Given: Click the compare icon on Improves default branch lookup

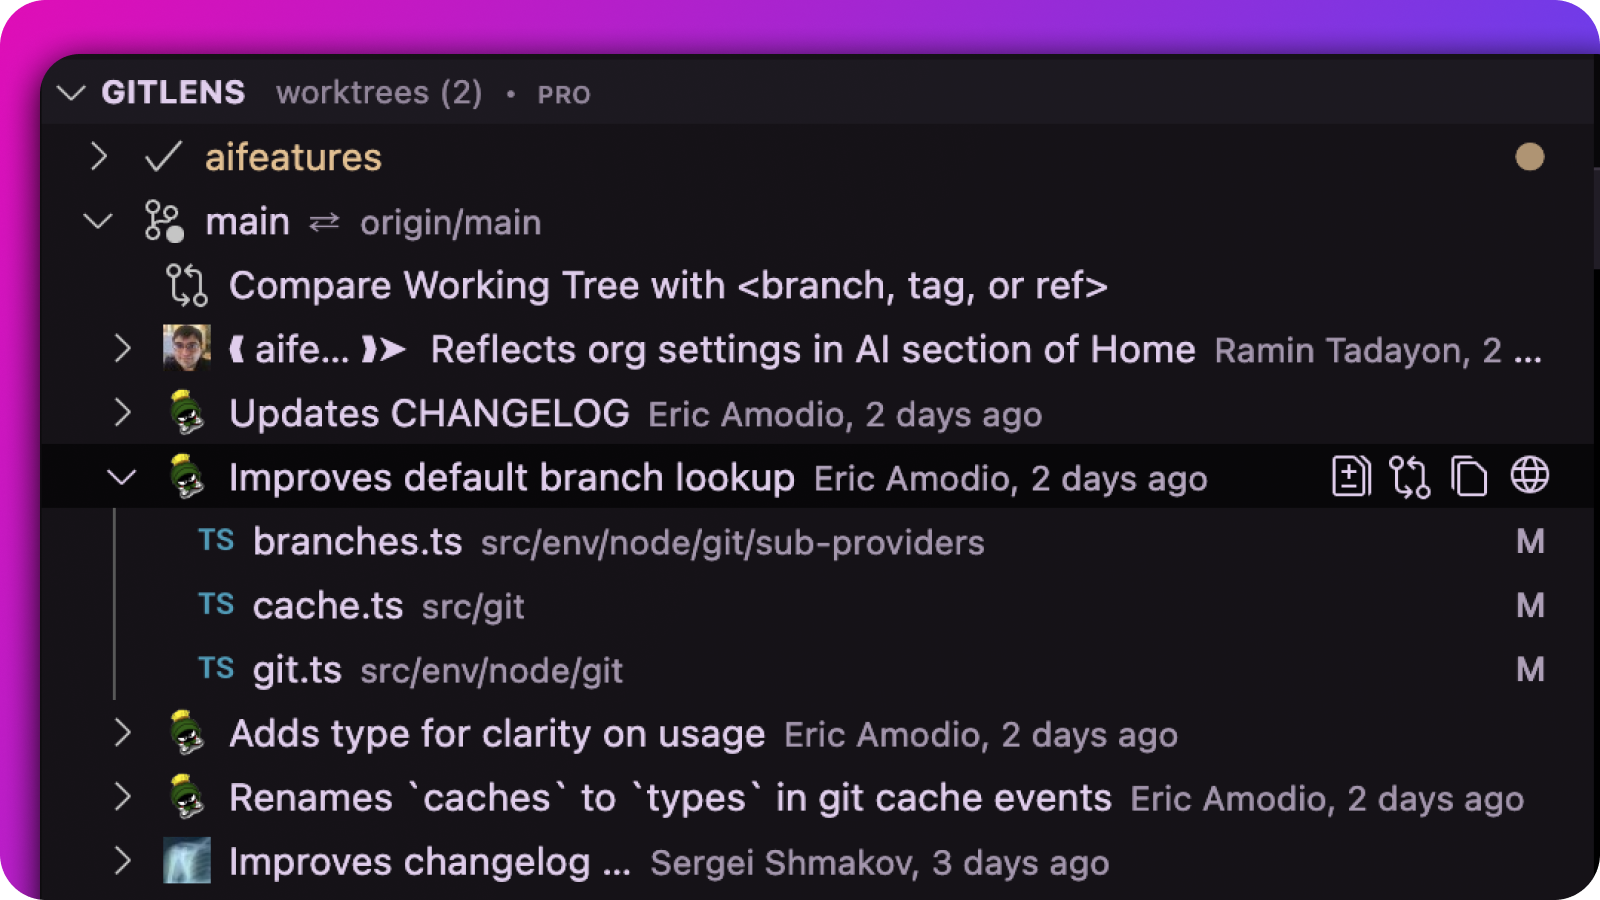Looking at the screenshot, I should [x=1410, y=477].
